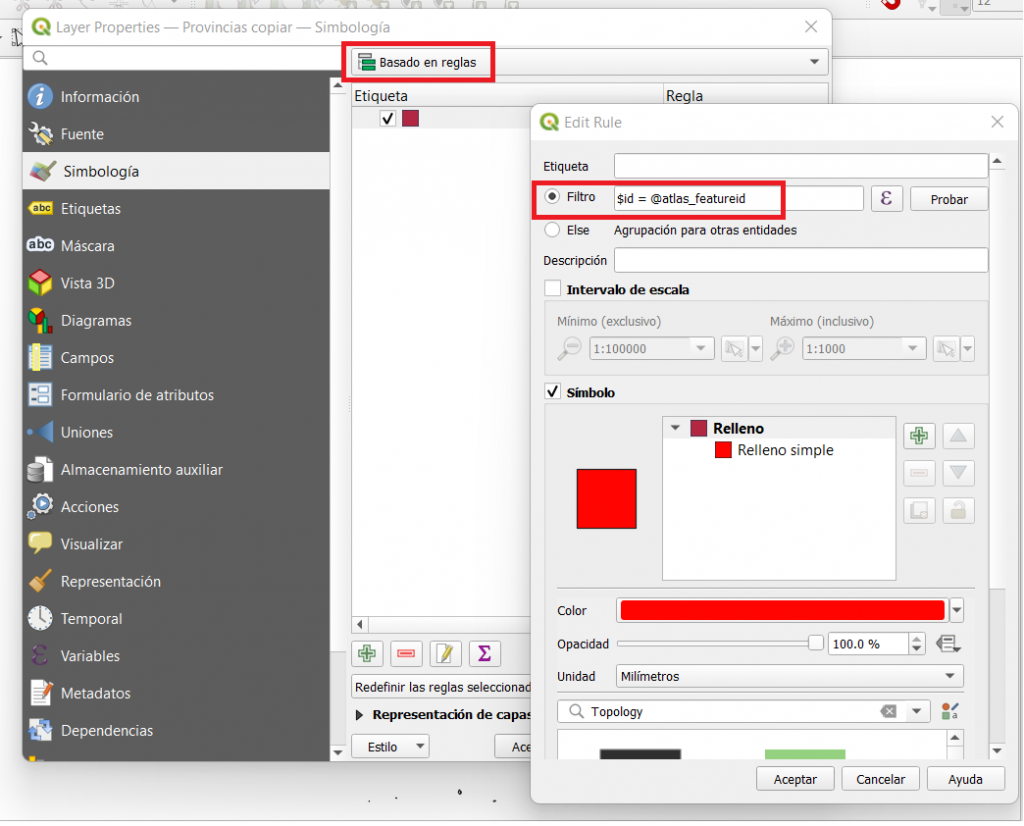The width and height of the screenshot is (1024, 826).
Task: Select the Filtro radio button
Action: tap(552, 197)
